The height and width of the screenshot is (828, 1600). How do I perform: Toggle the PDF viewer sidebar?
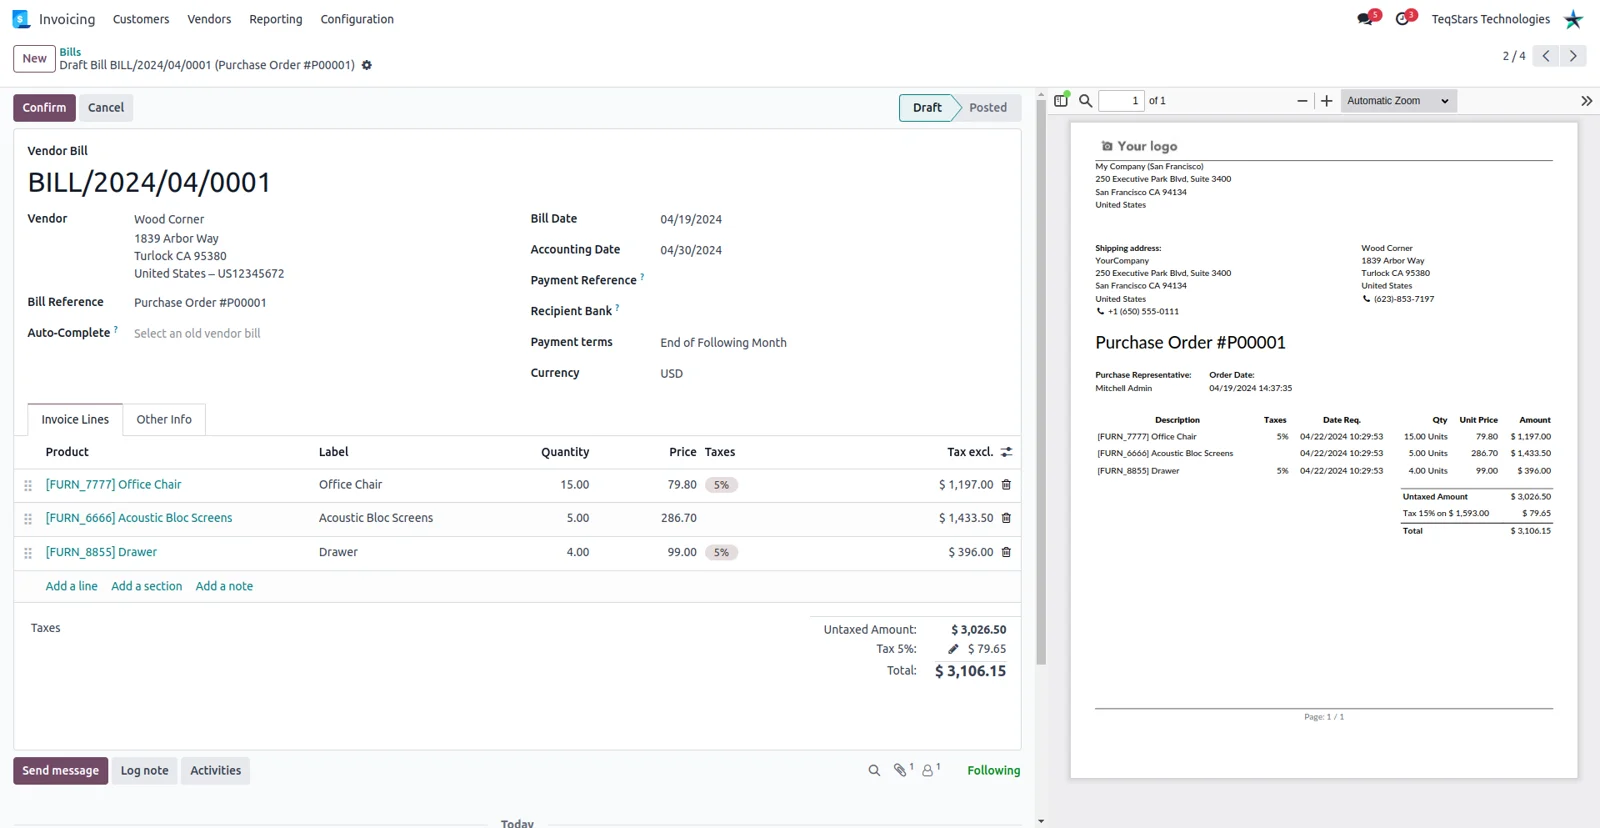pyautogui.click(x=1061, y=101)
